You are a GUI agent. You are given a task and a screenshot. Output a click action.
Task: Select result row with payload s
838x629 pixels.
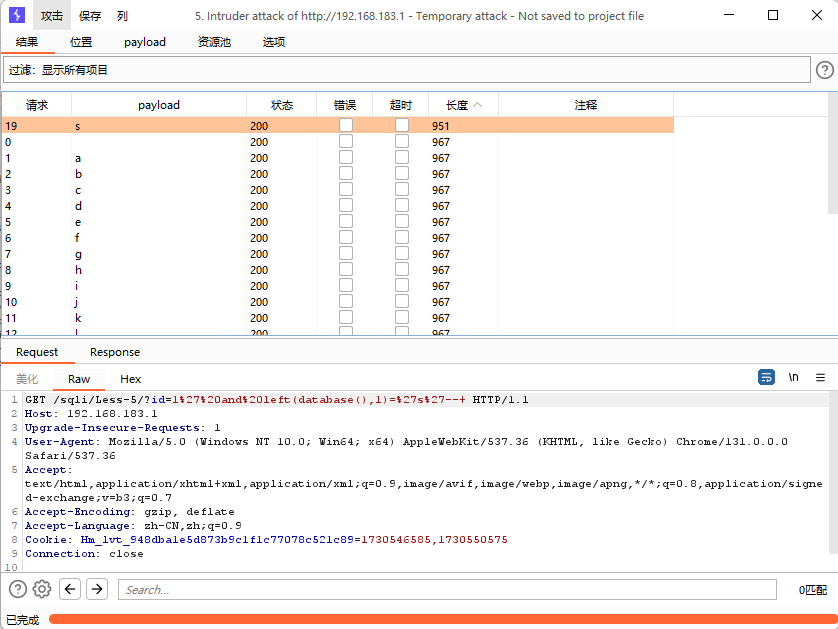pos(338,126)
